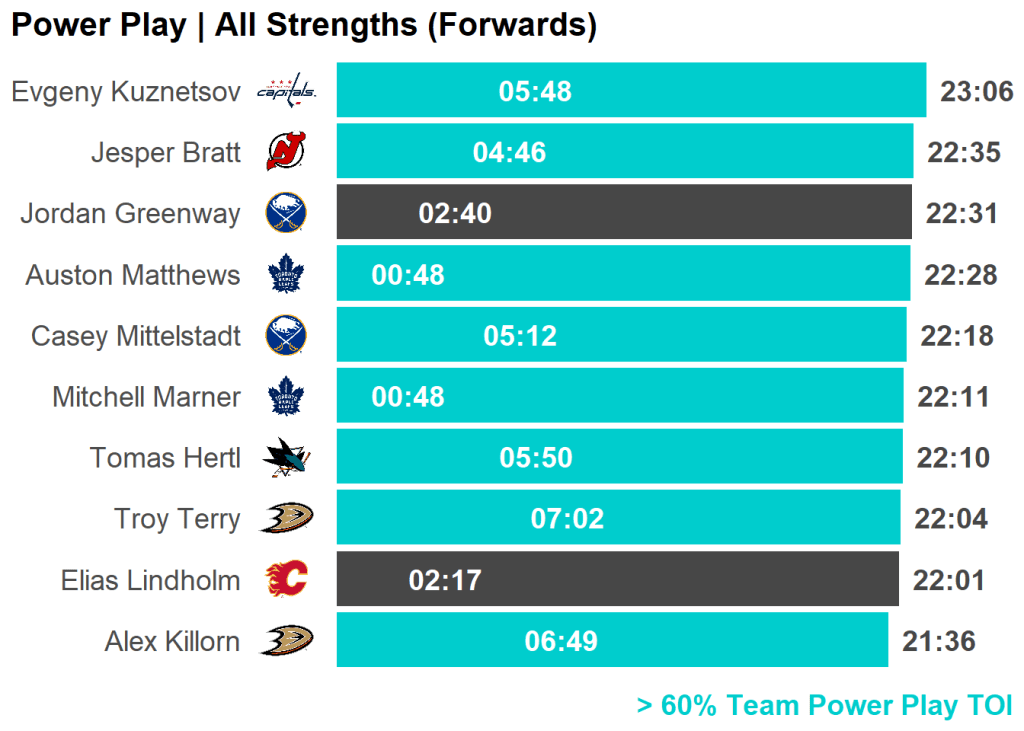Click the Evgeny Kuznetsov player name
This screenshot has width=1024, height=731.
[126, 92]
